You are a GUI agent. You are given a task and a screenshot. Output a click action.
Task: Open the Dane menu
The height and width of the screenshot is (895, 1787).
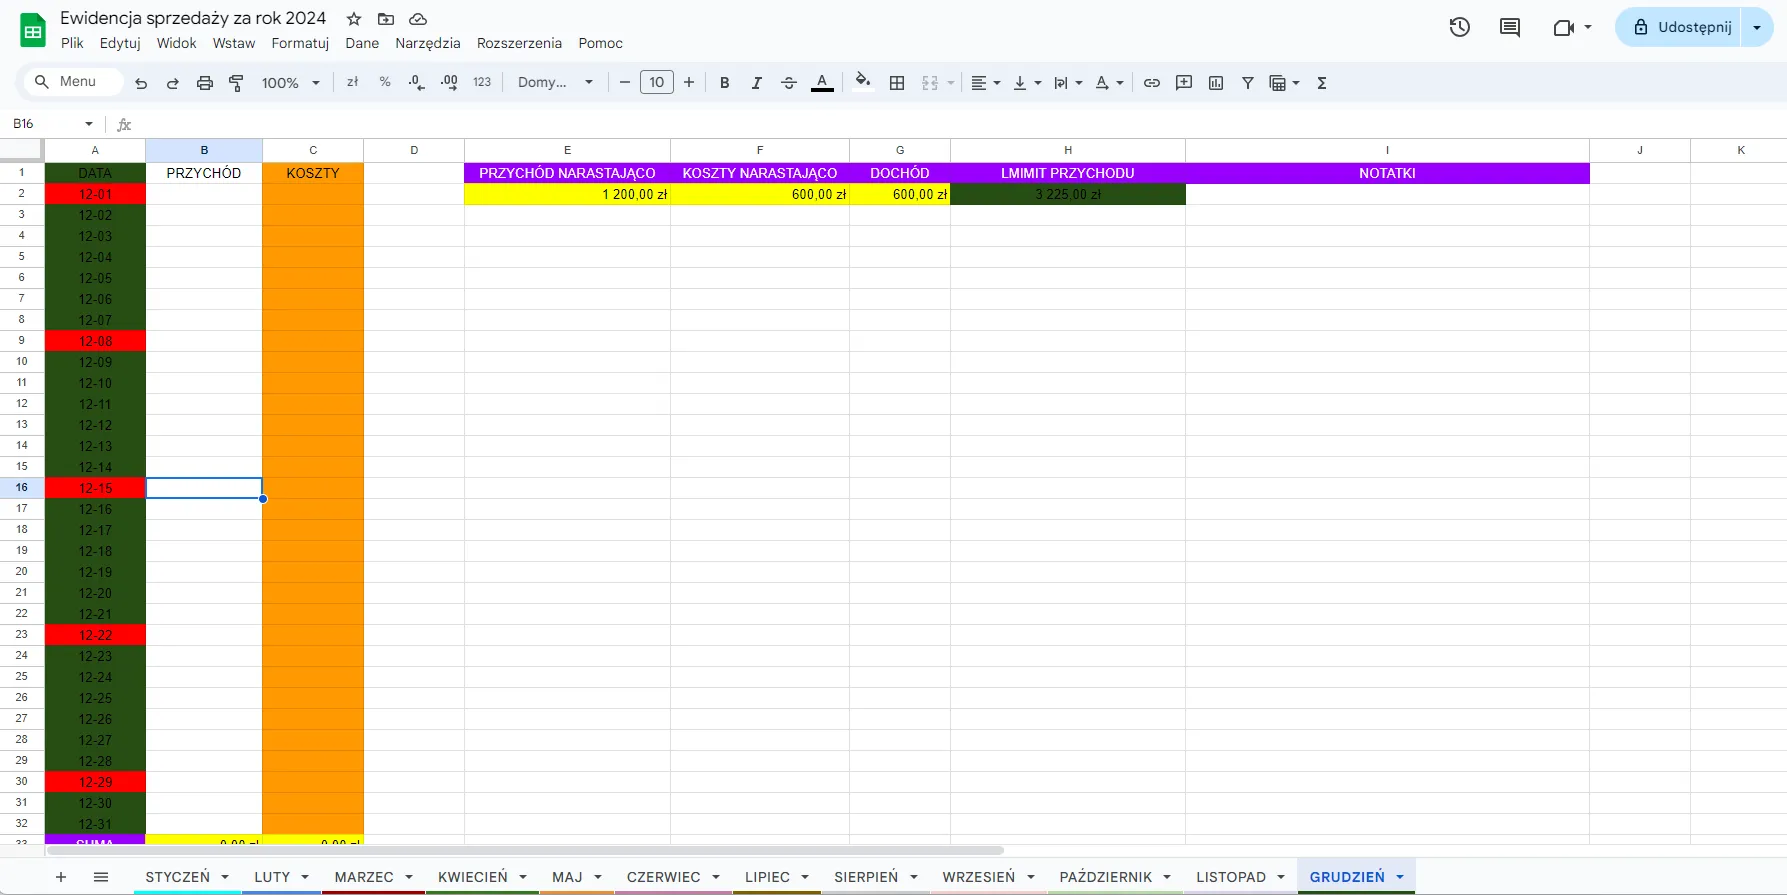pyautogui.click(x=362, y=43)
